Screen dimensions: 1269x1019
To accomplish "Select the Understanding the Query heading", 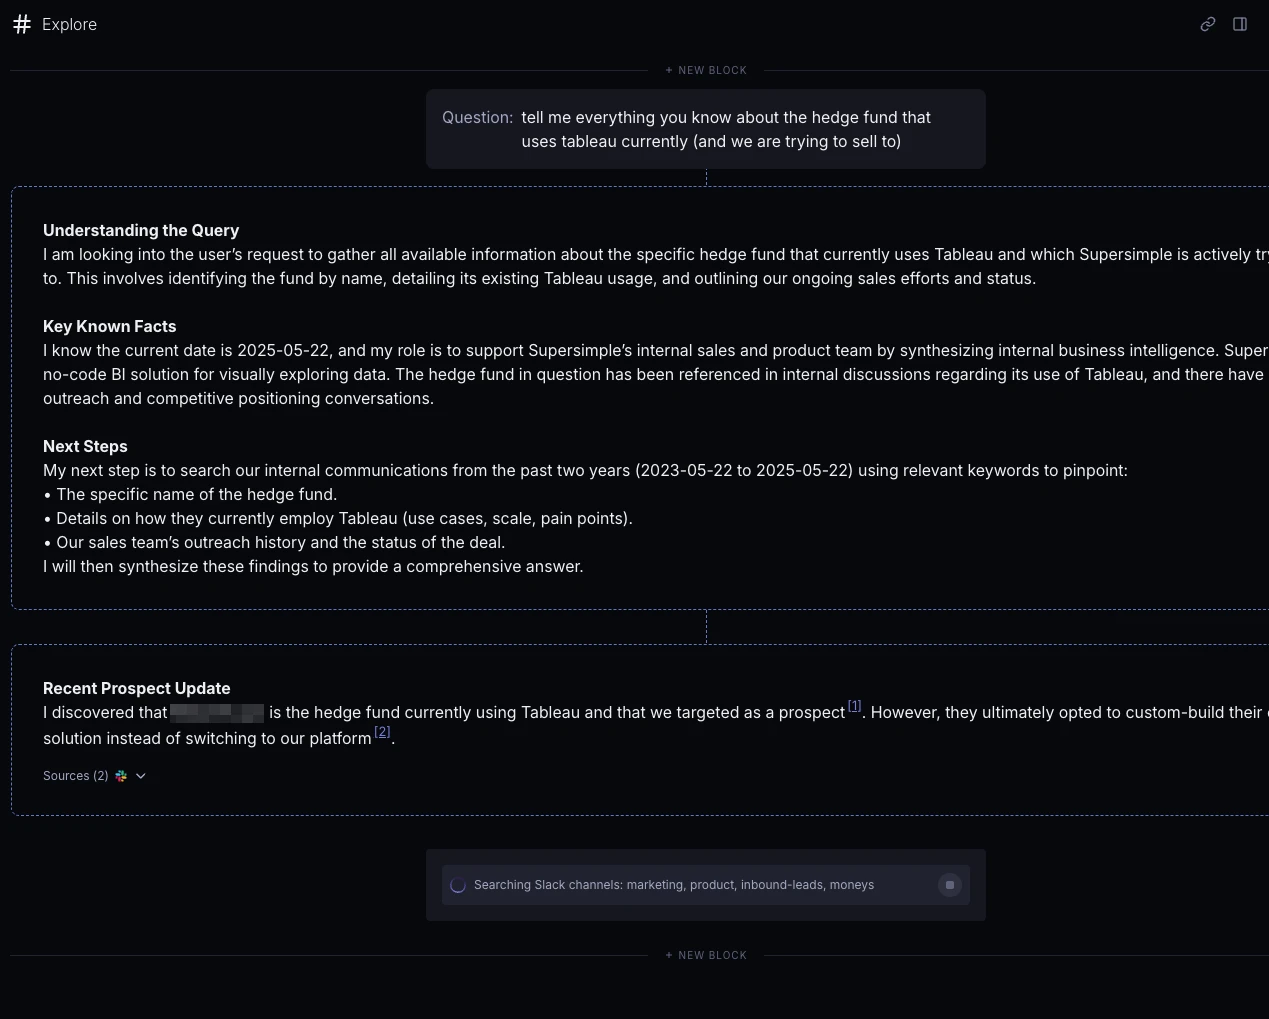I will [141, 230].
